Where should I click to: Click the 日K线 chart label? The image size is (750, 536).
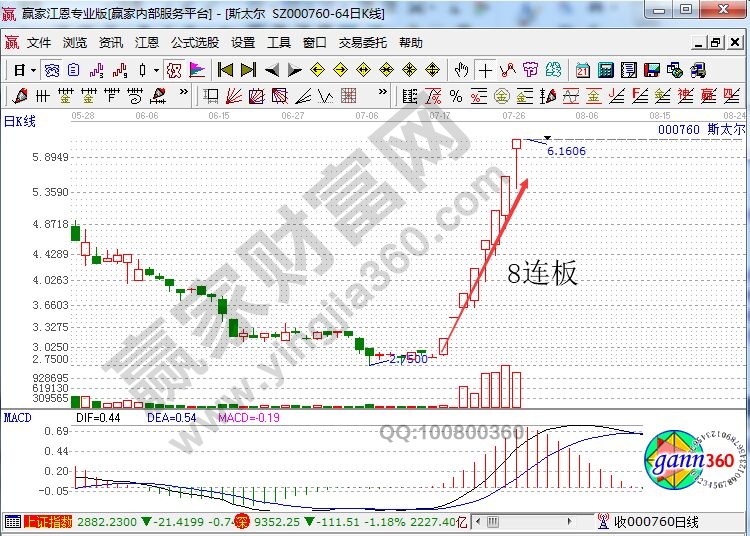(x=20, y=121)
